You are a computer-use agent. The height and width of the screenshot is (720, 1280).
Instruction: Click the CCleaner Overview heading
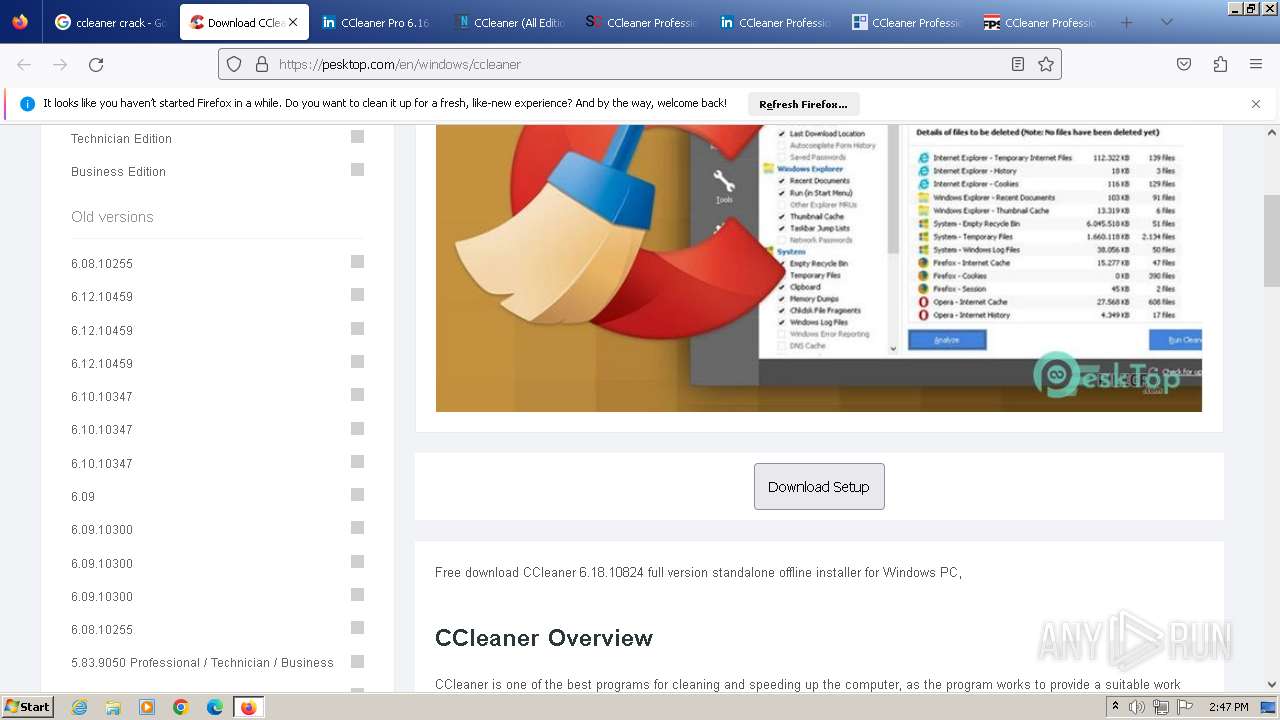544,638
